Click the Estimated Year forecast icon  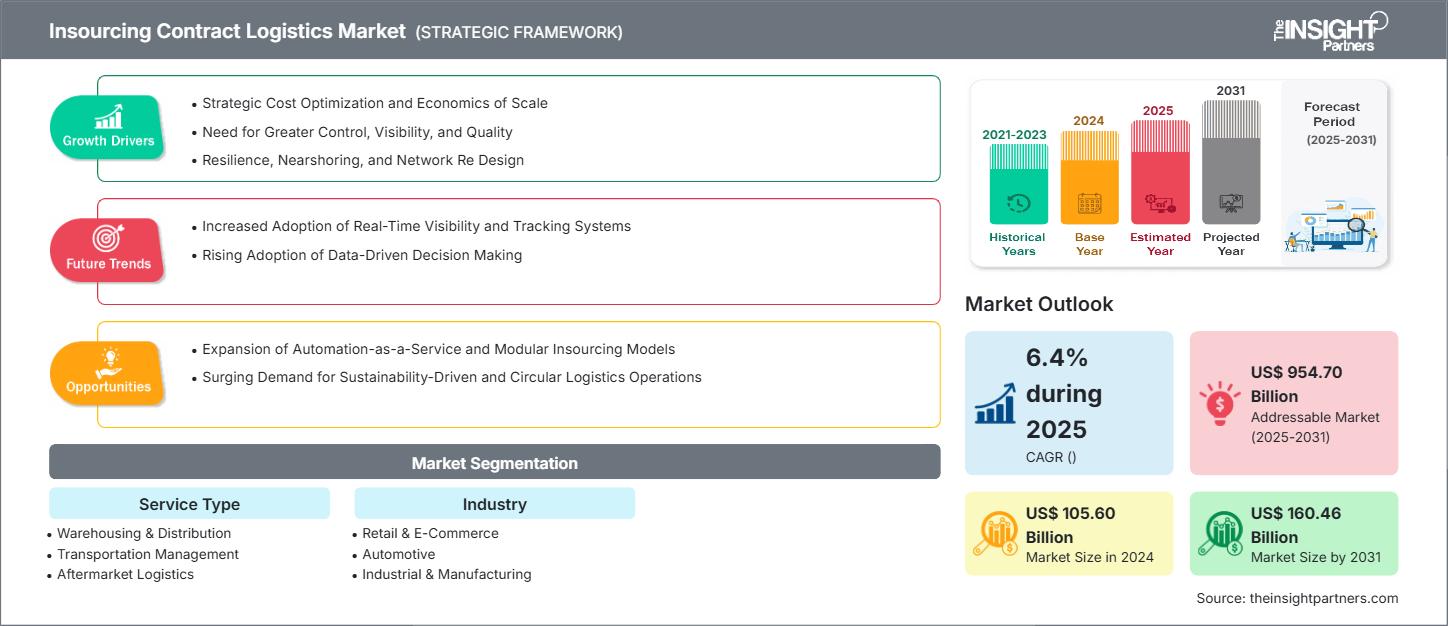click(1160, 205)
